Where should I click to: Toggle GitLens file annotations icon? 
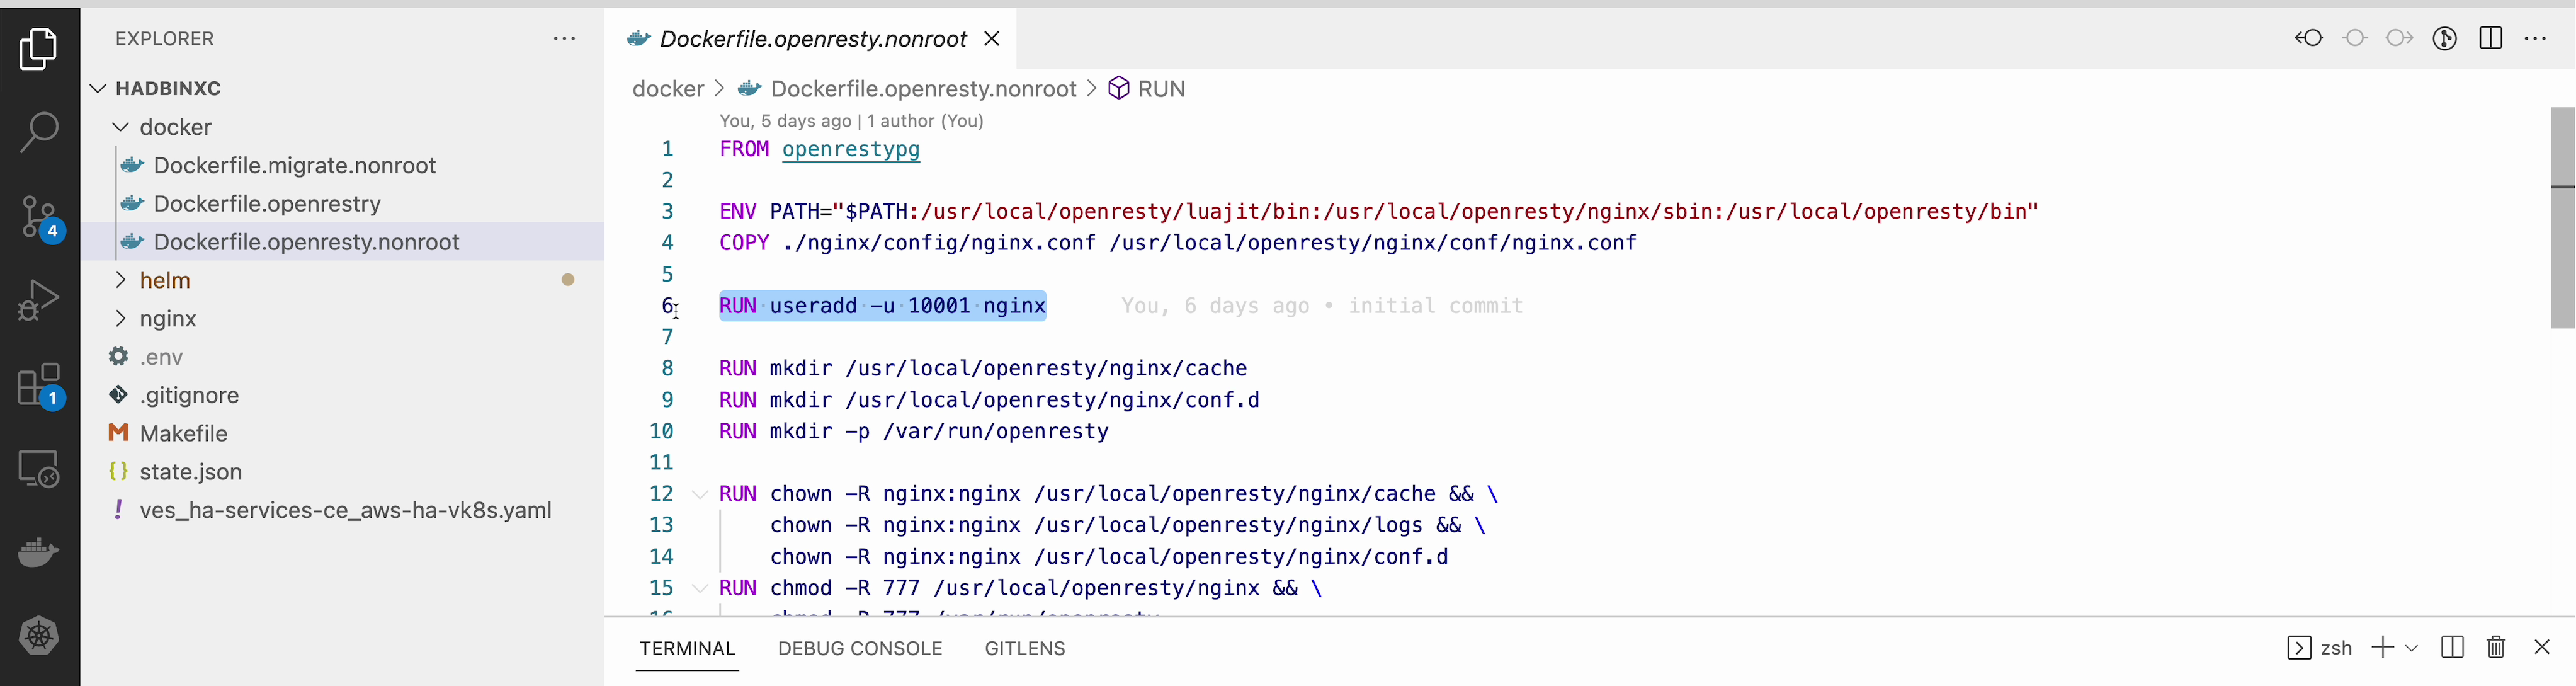[x=2444, y=38]
